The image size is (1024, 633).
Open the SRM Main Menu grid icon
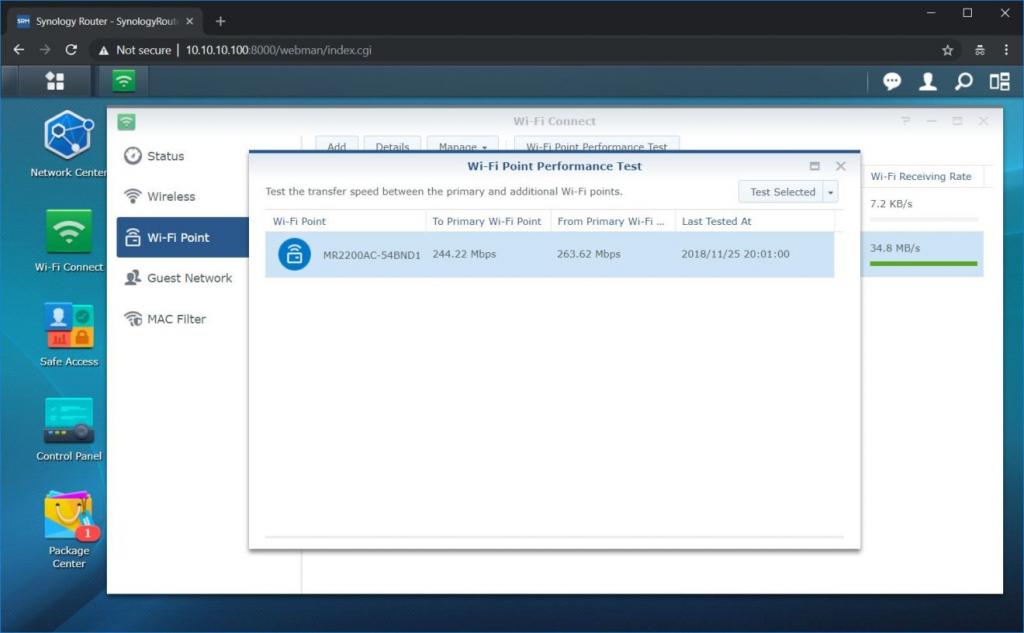[x=55, y=81]
